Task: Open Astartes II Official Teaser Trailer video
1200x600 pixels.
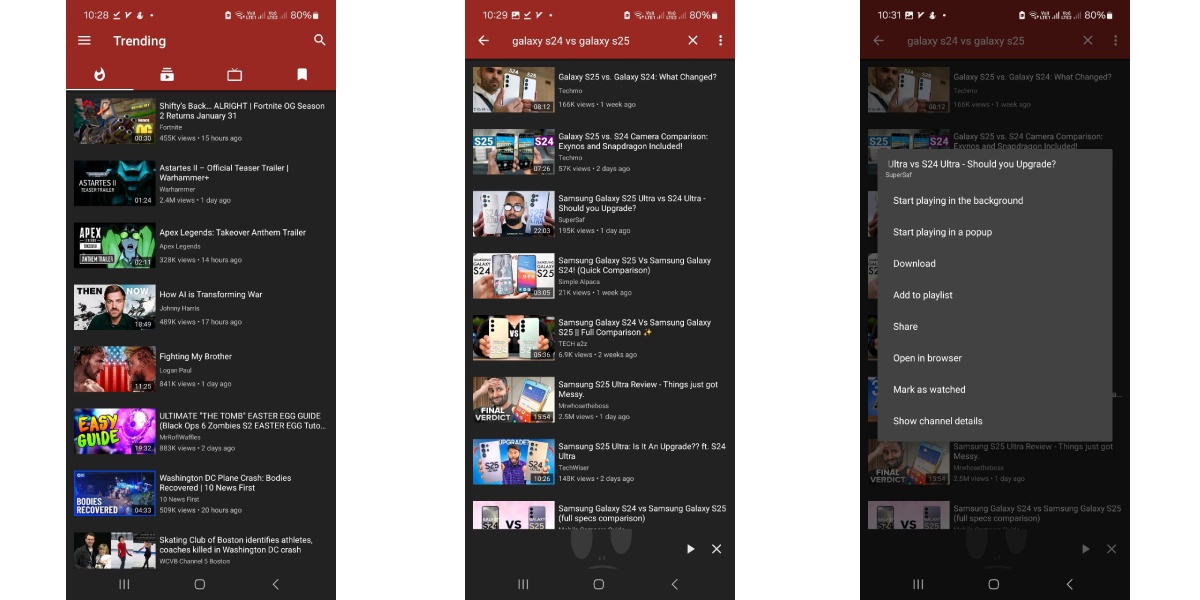Action: coord(201,183)
